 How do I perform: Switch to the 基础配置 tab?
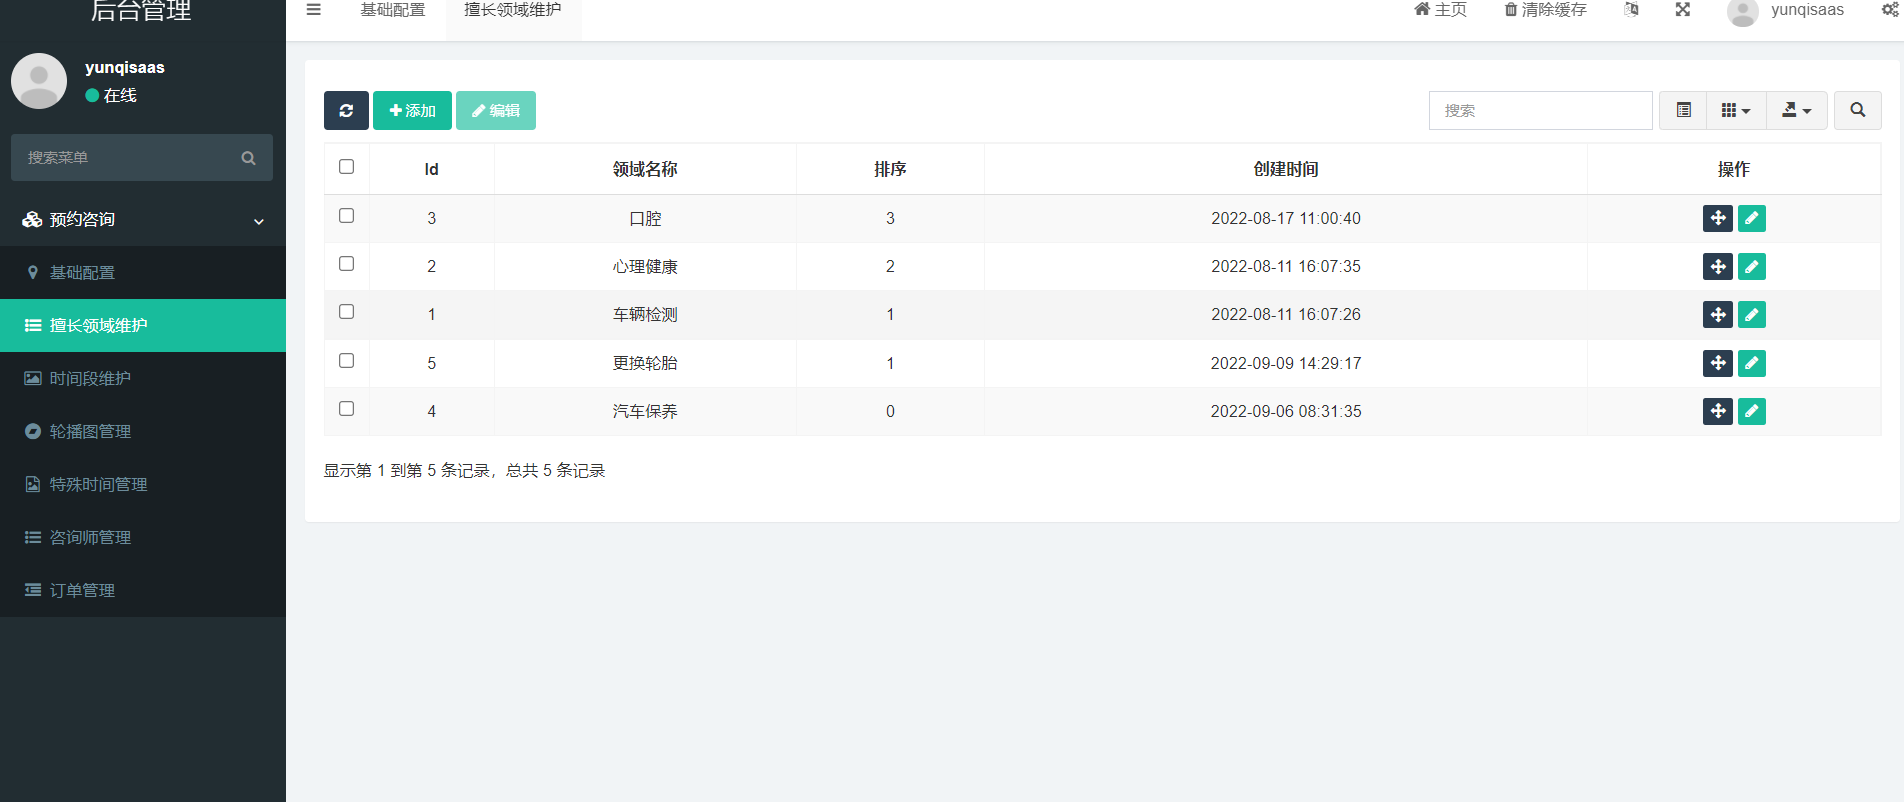coord(392,10)
